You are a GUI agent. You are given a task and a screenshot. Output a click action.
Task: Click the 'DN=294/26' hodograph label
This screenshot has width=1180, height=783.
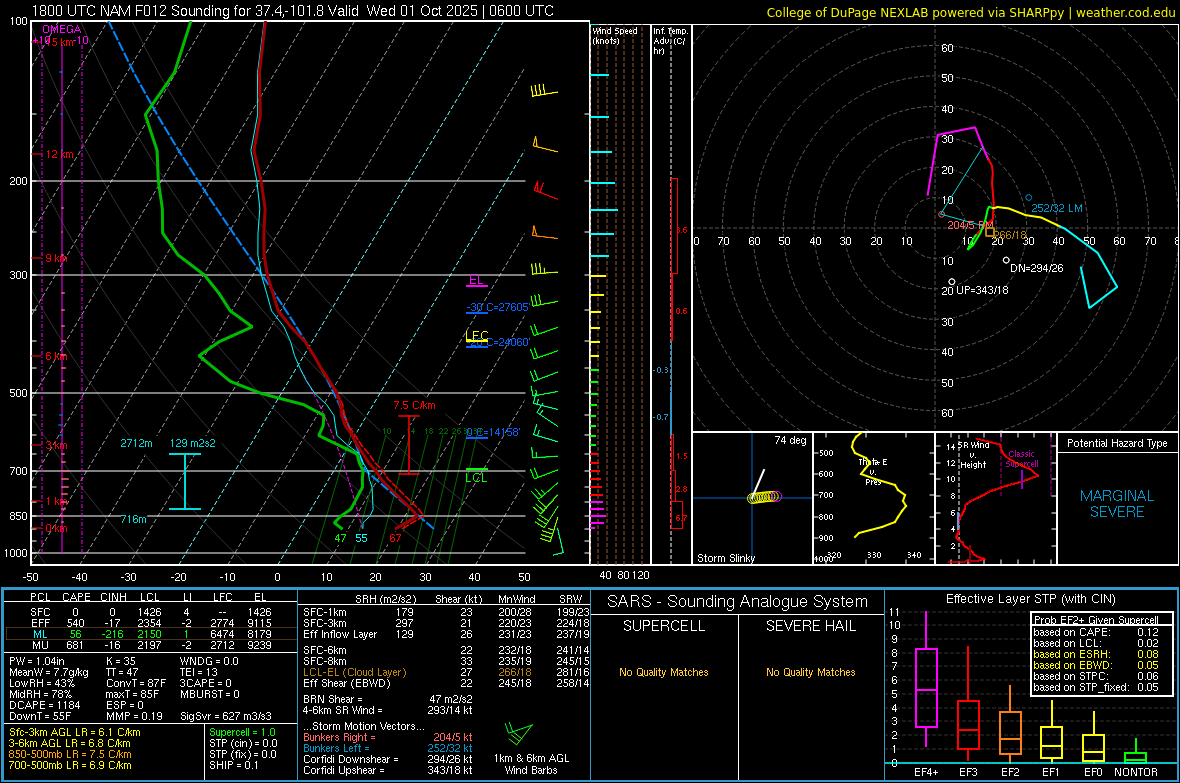(x=1036, y=268)
